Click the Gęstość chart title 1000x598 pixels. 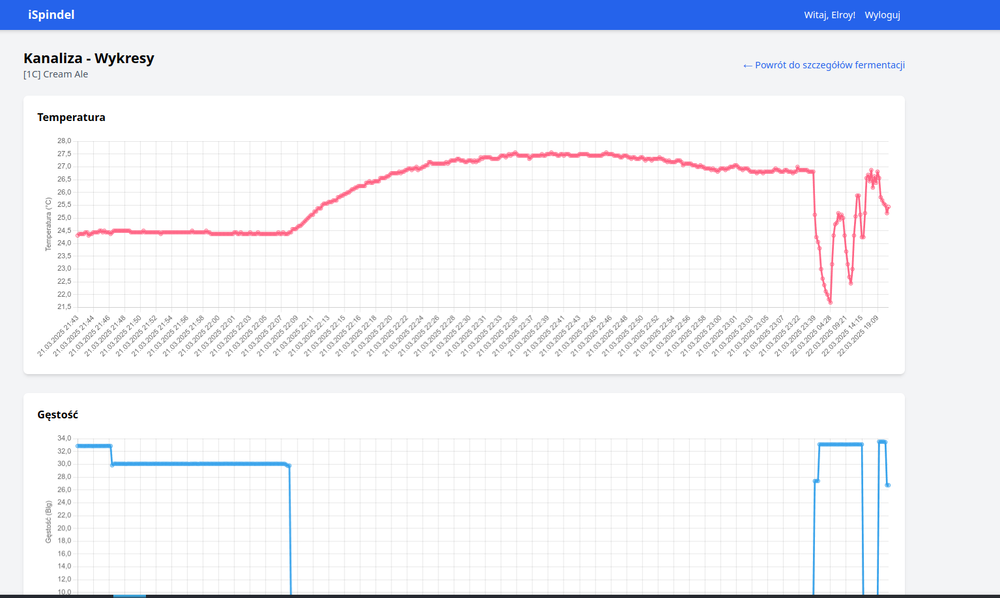(58, 414)
